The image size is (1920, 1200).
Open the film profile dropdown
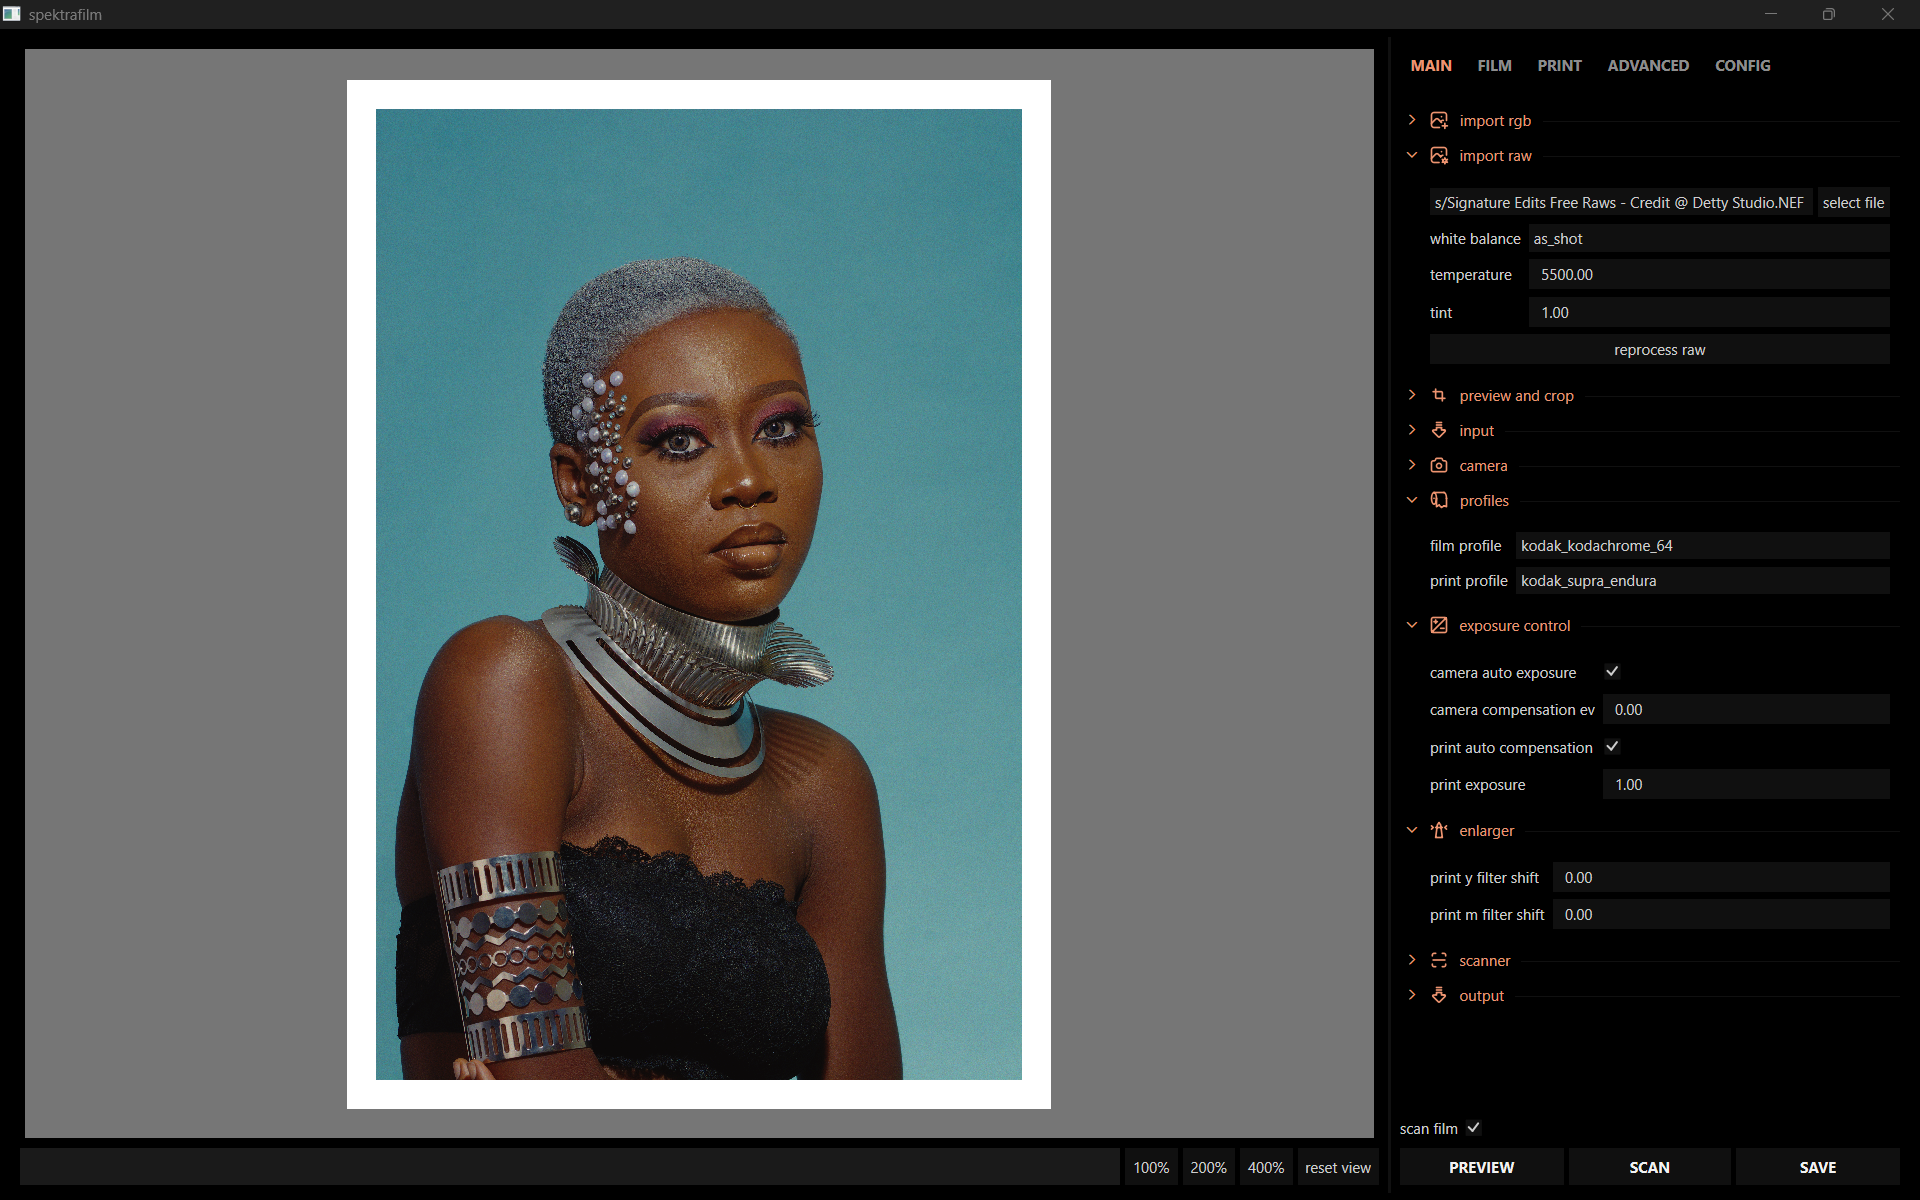point(1702,545)
